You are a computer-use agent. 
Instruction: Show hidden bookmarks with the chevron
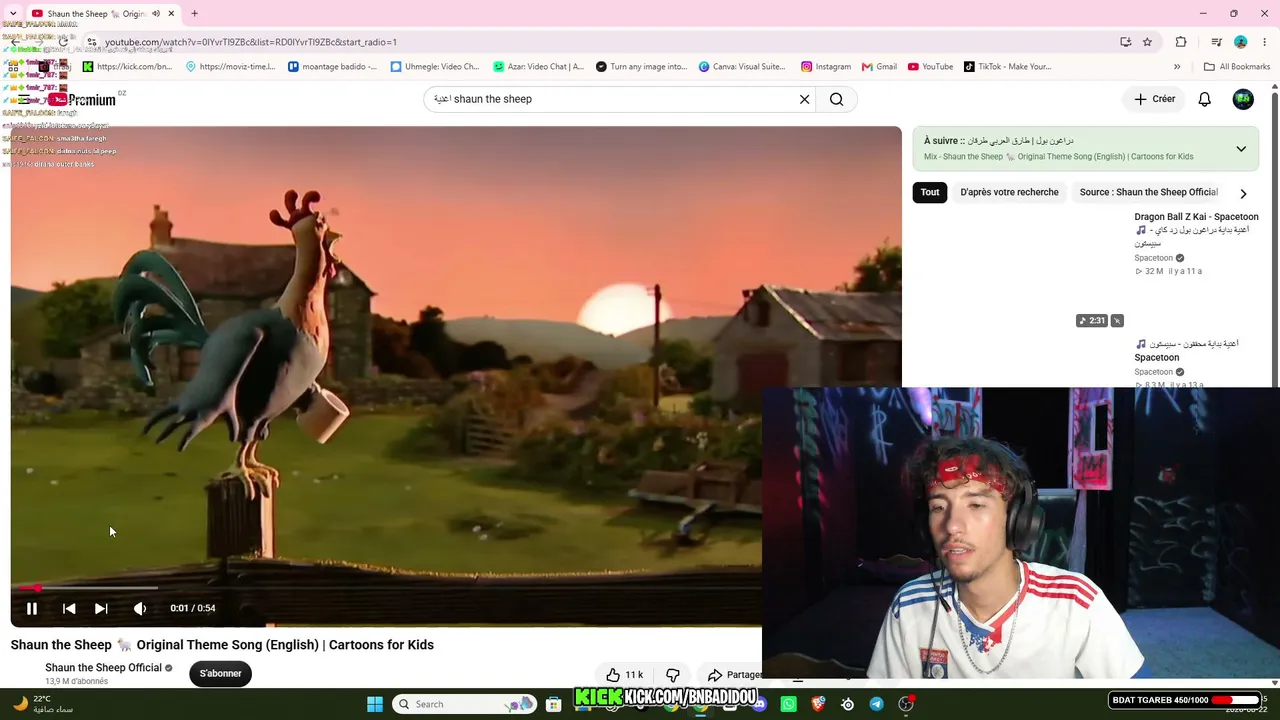[x=1177, y=67]
